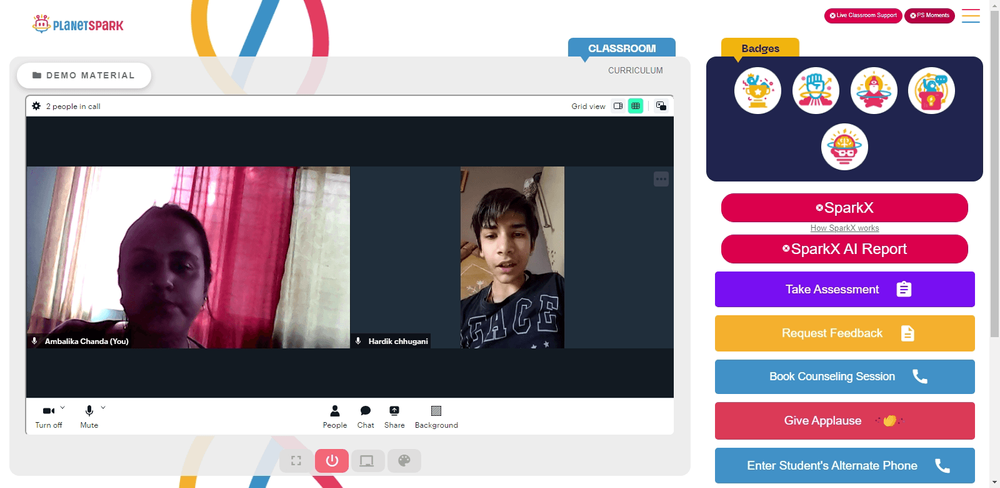
Task: Open Demo Material folder
Action: point(84,75)
